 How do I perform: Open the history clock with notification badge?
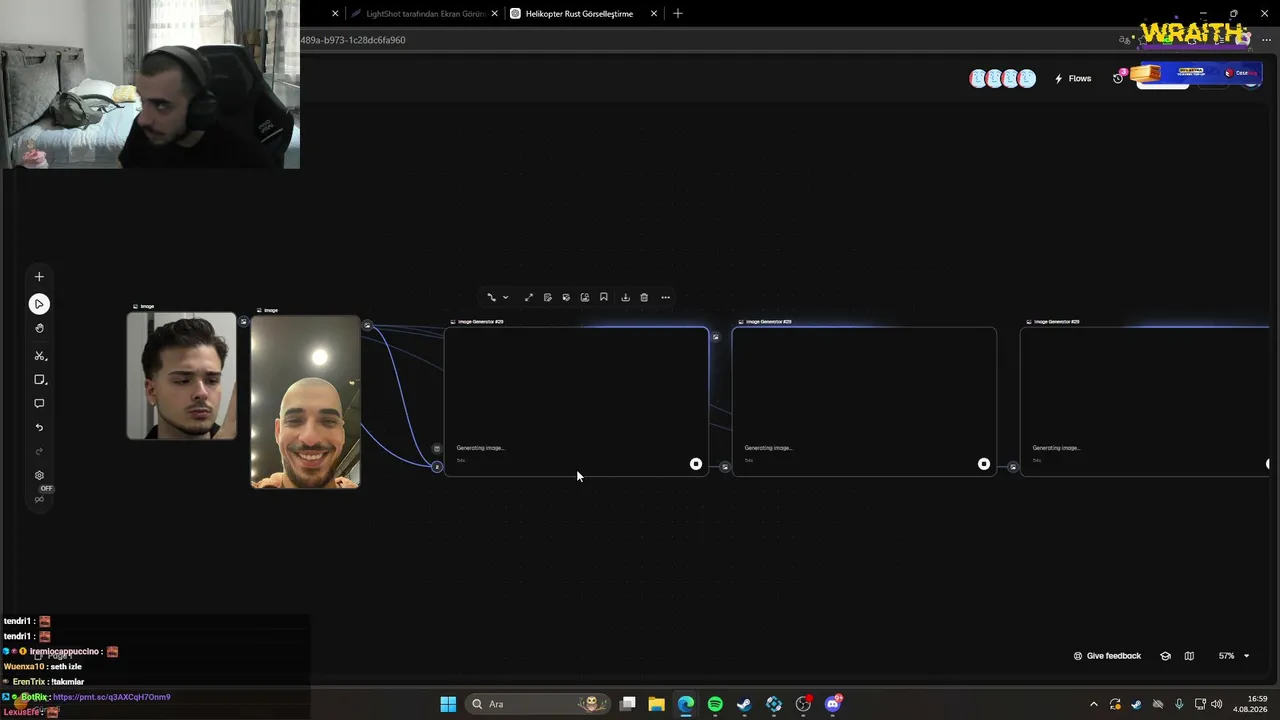(1118, 78)
